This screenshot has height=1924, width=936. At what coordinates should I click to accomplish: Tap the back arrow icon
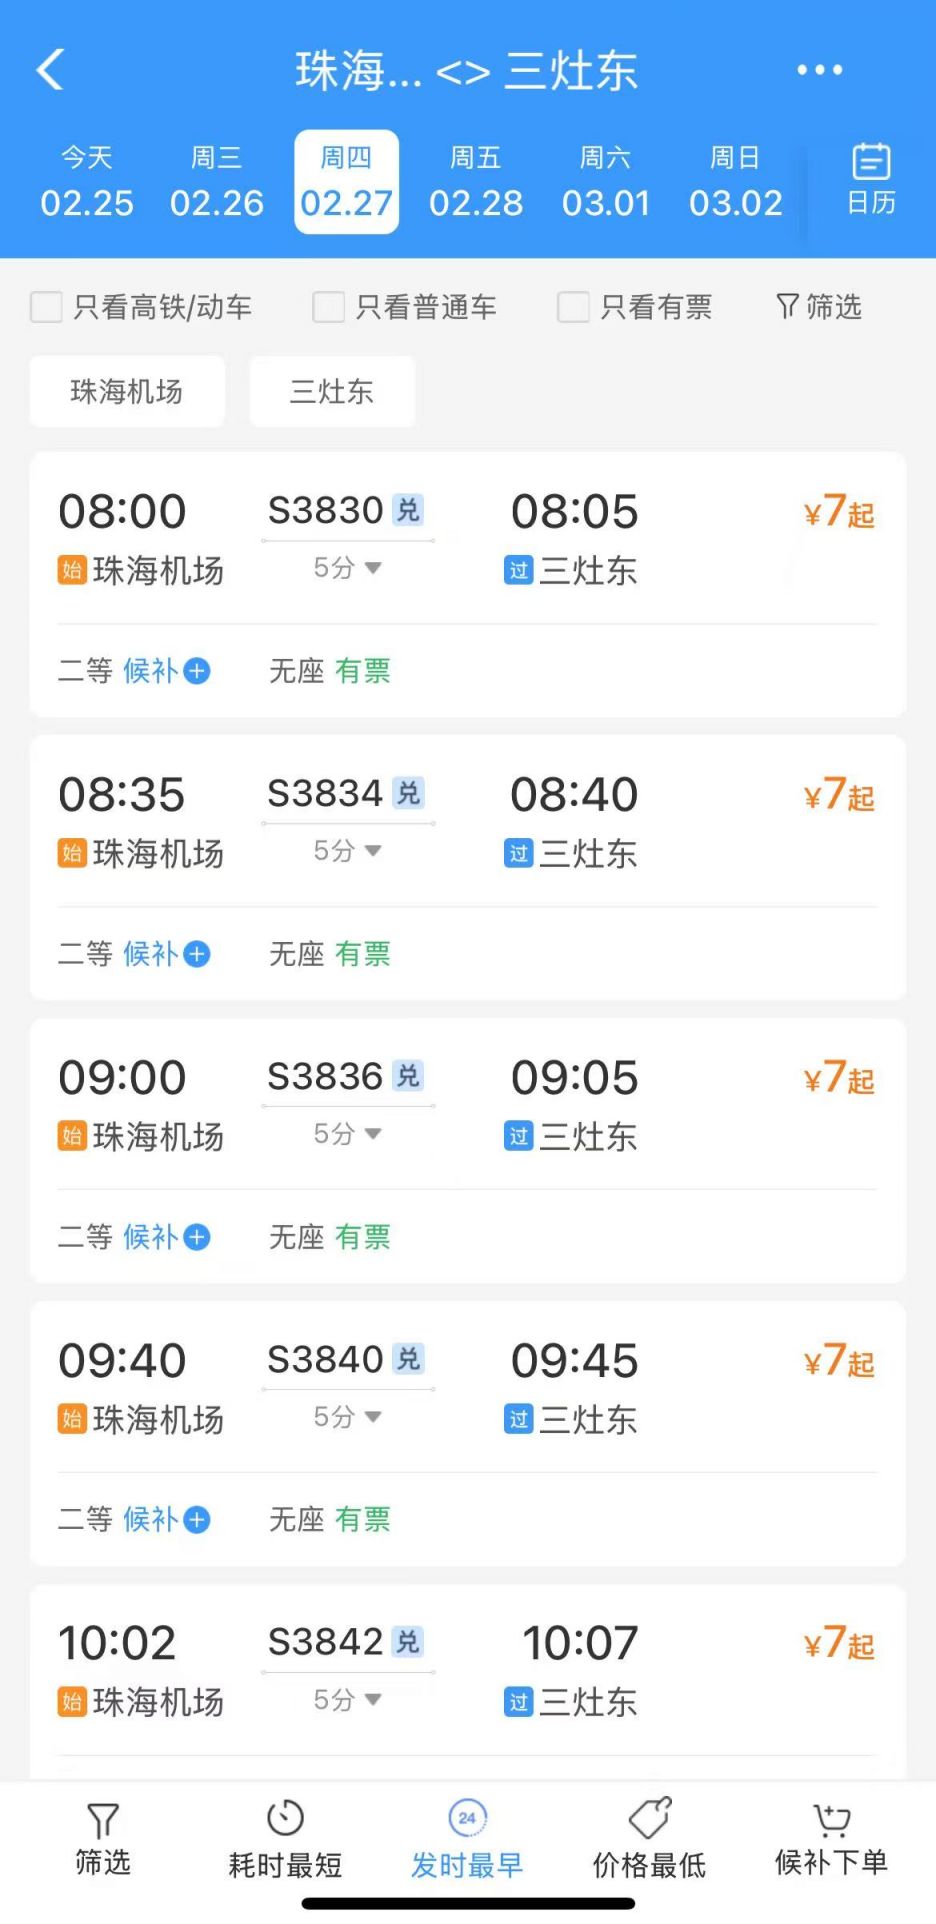50,70
